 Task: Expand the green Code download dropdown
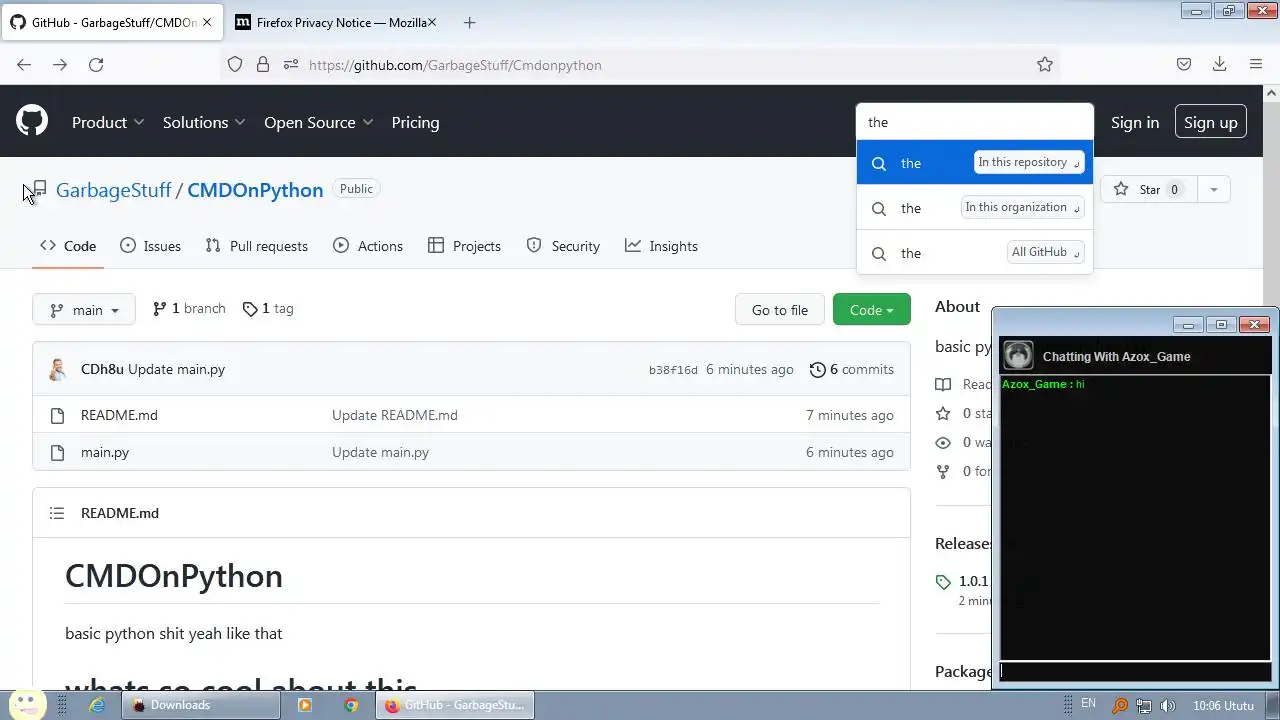[871, 310]
